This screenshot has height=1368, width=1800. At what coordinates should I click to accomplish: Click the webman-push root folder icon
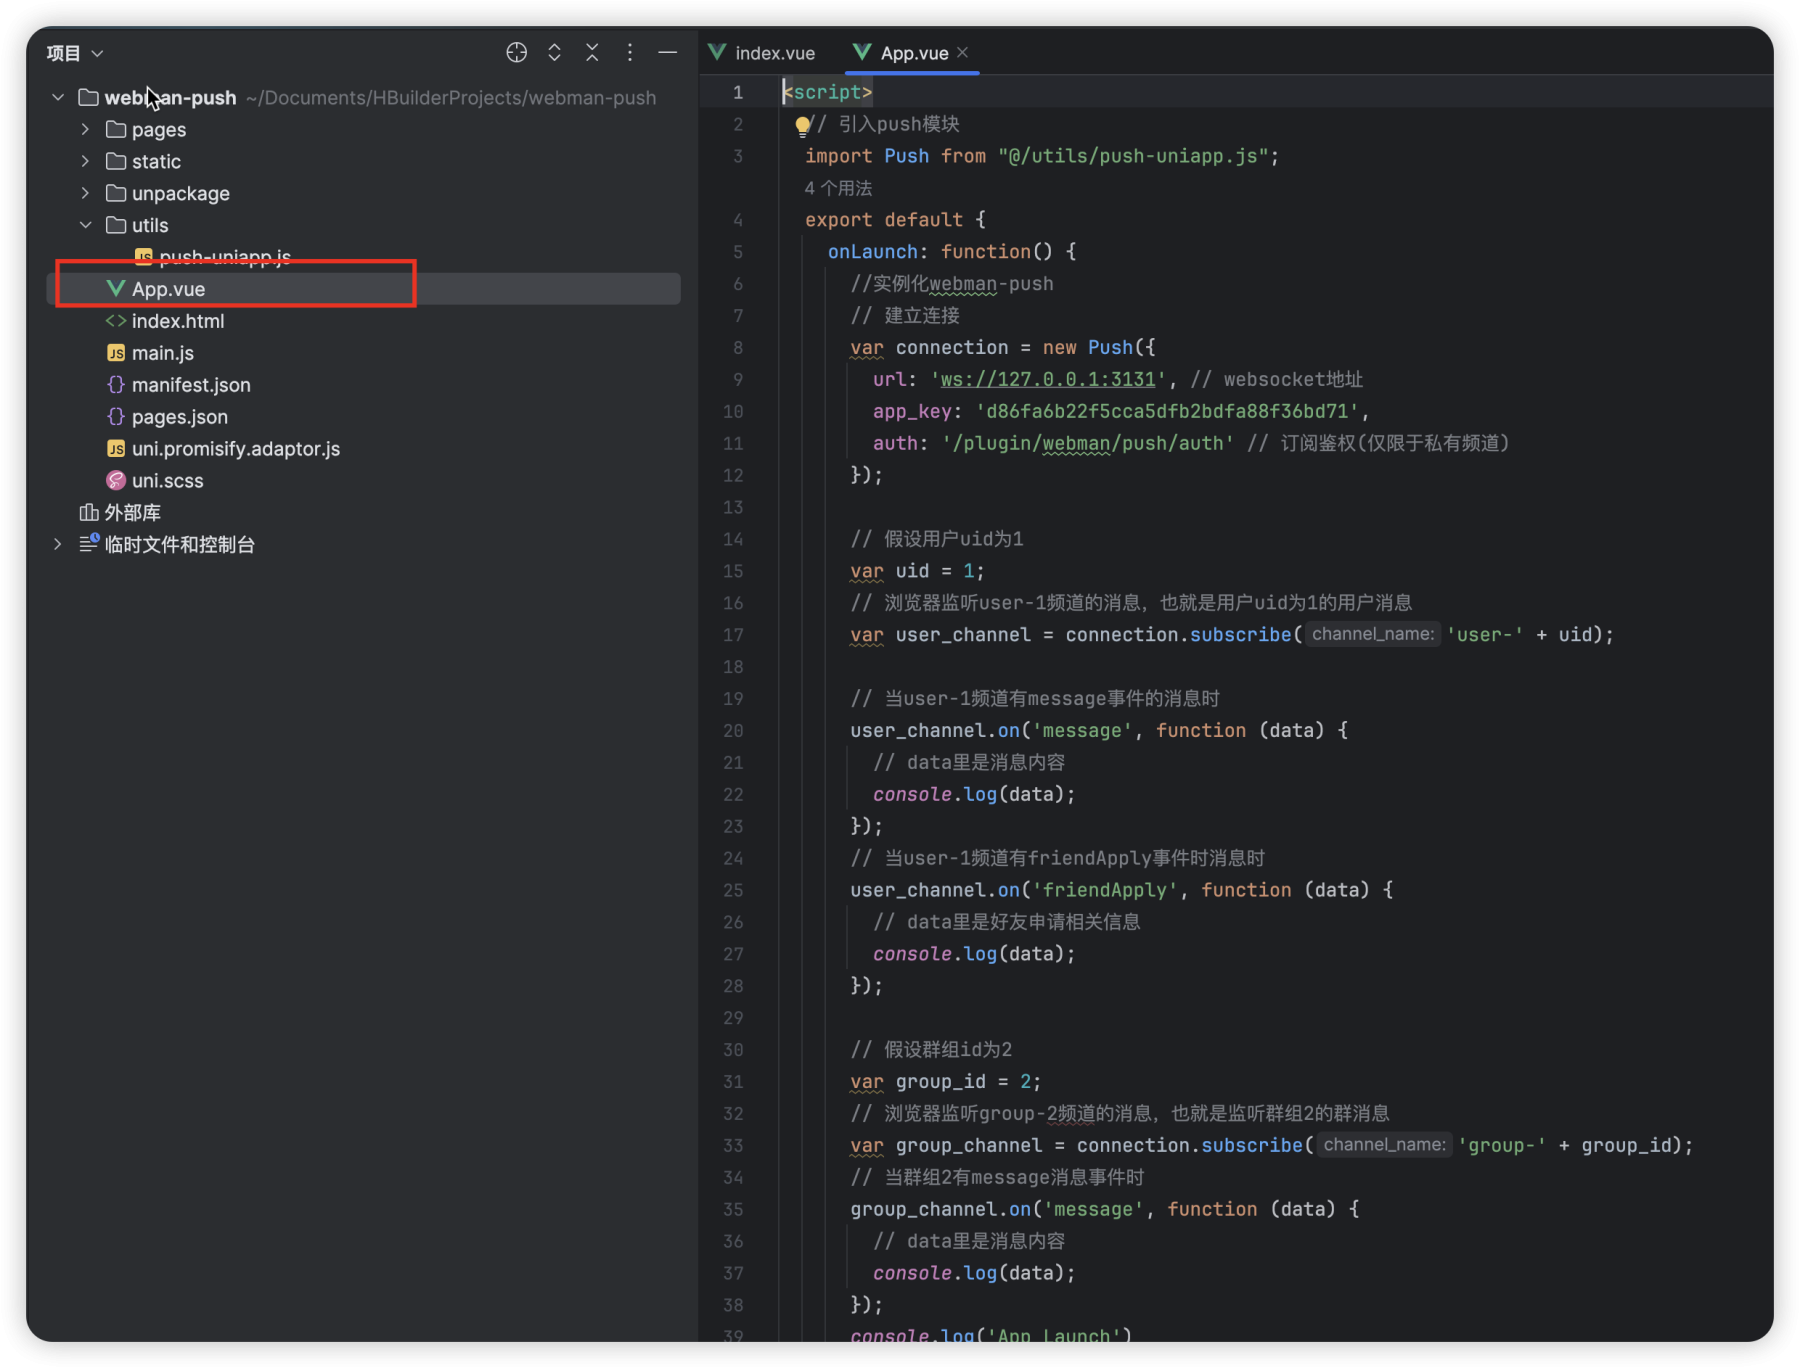[89, 98]
